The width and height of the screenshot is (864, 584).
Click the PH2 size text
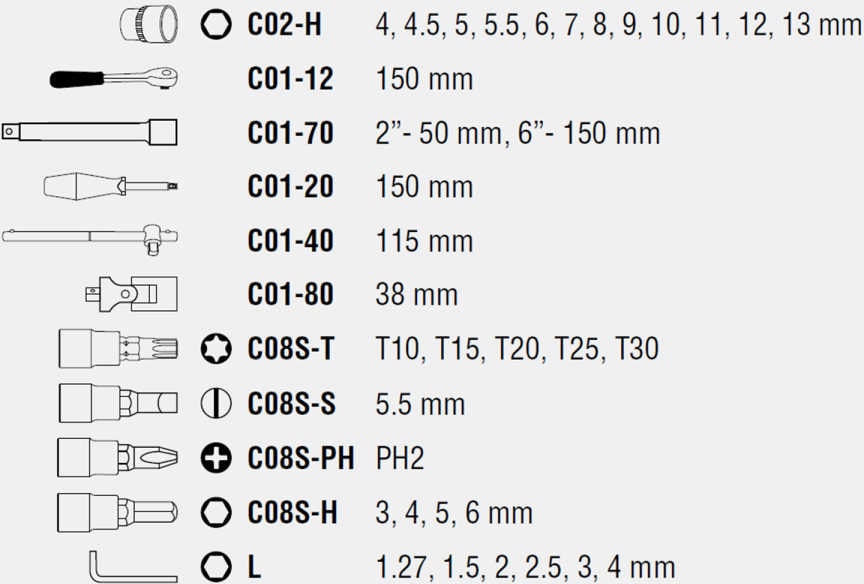coord(400,458)
